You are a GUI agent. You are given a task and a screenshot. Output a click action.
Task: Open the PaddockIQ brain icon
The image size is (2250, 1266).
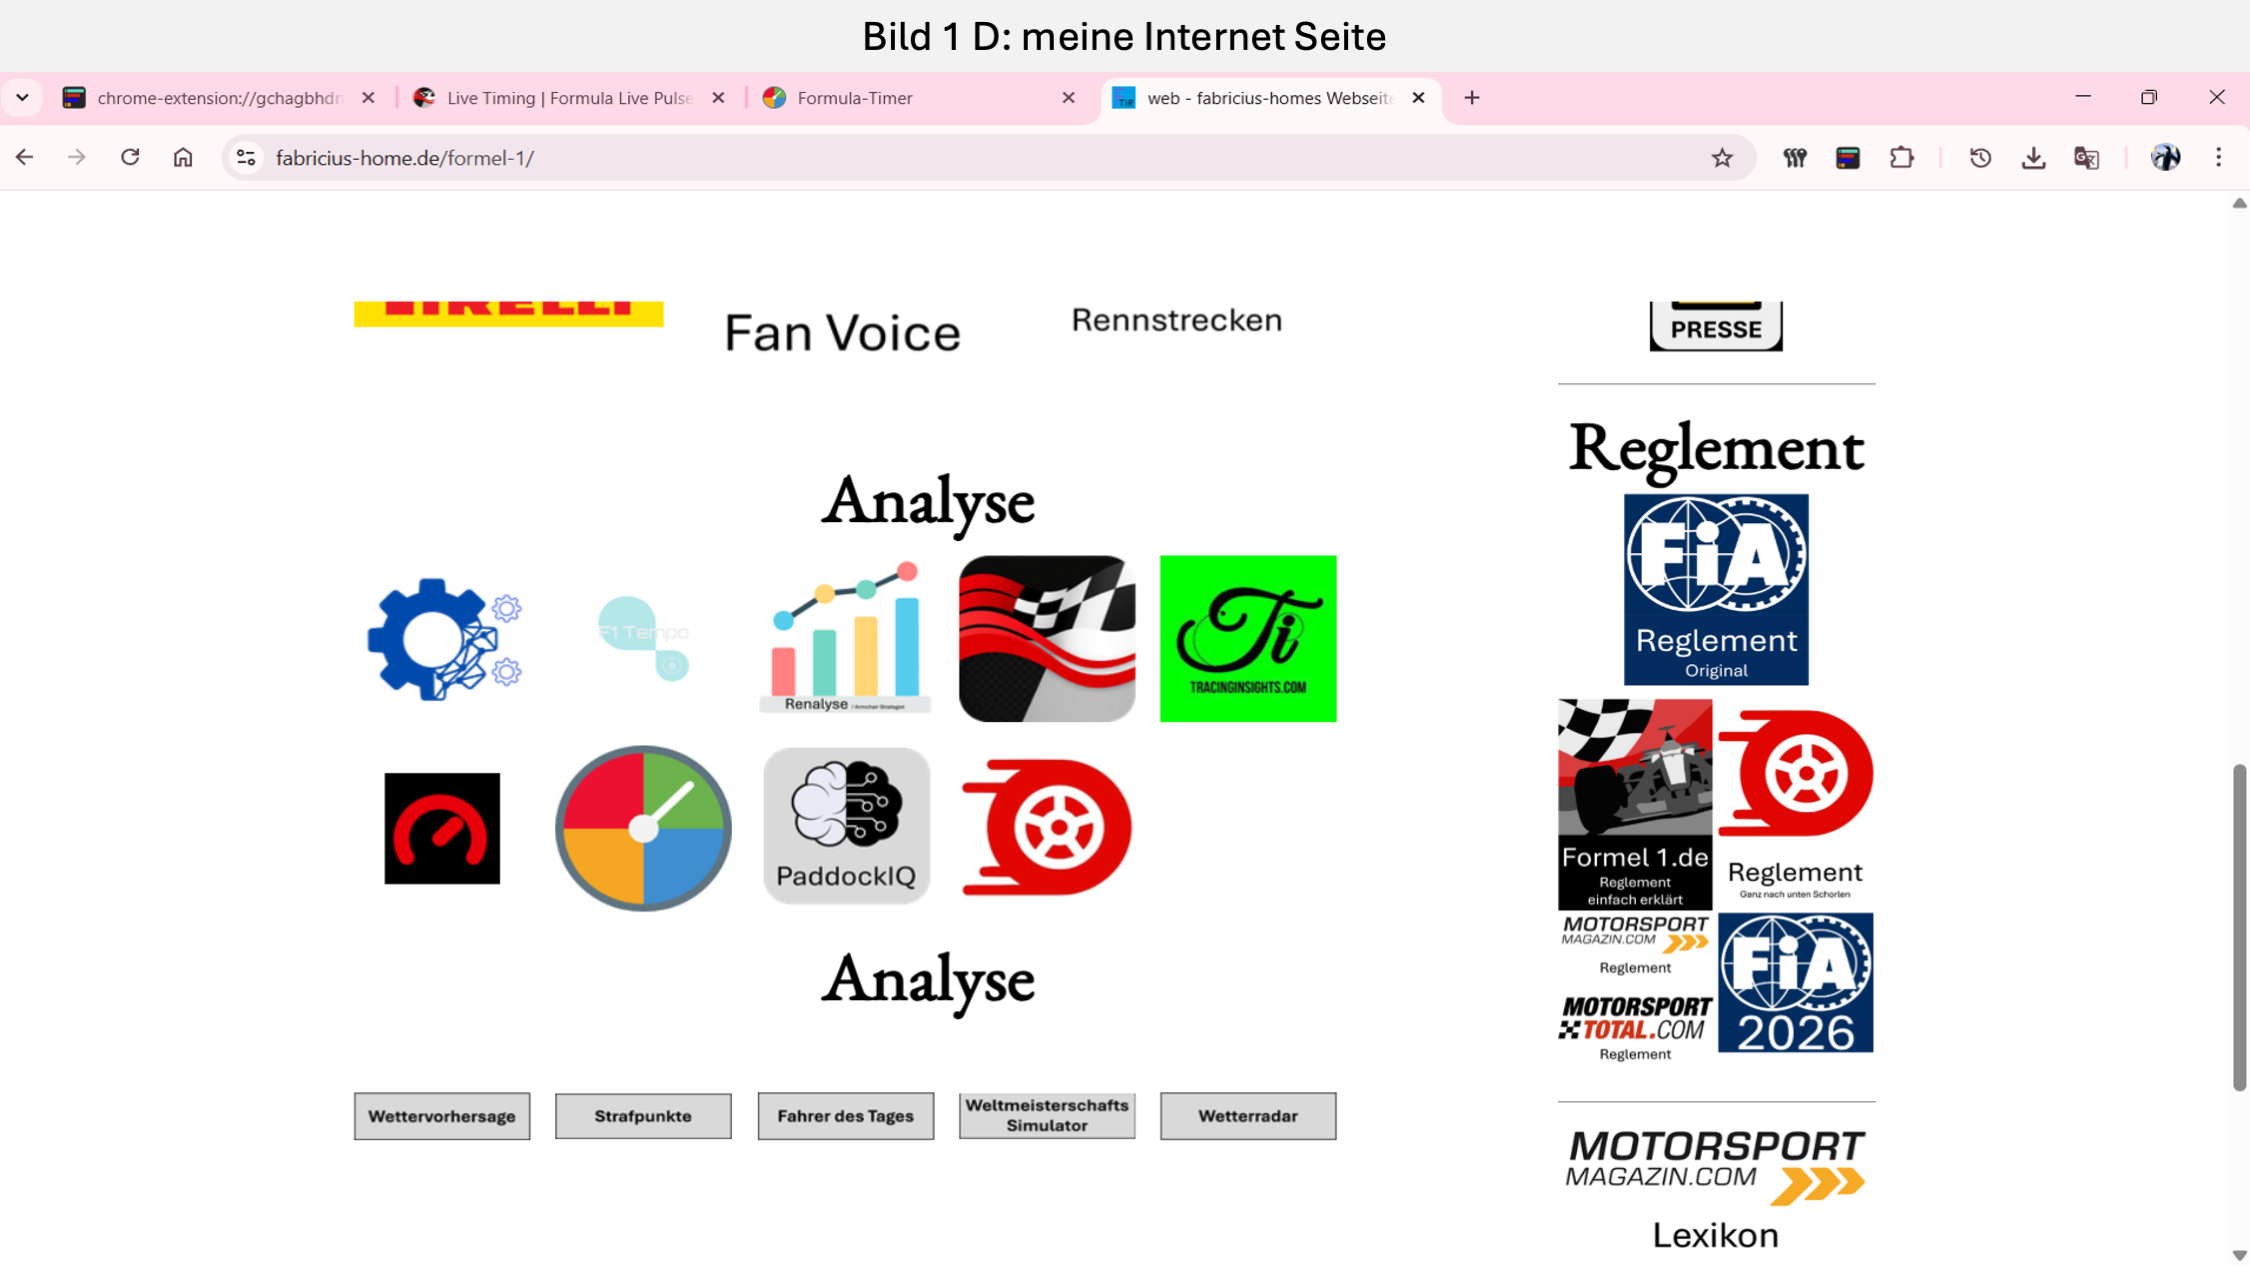click(x=846, y=826)
